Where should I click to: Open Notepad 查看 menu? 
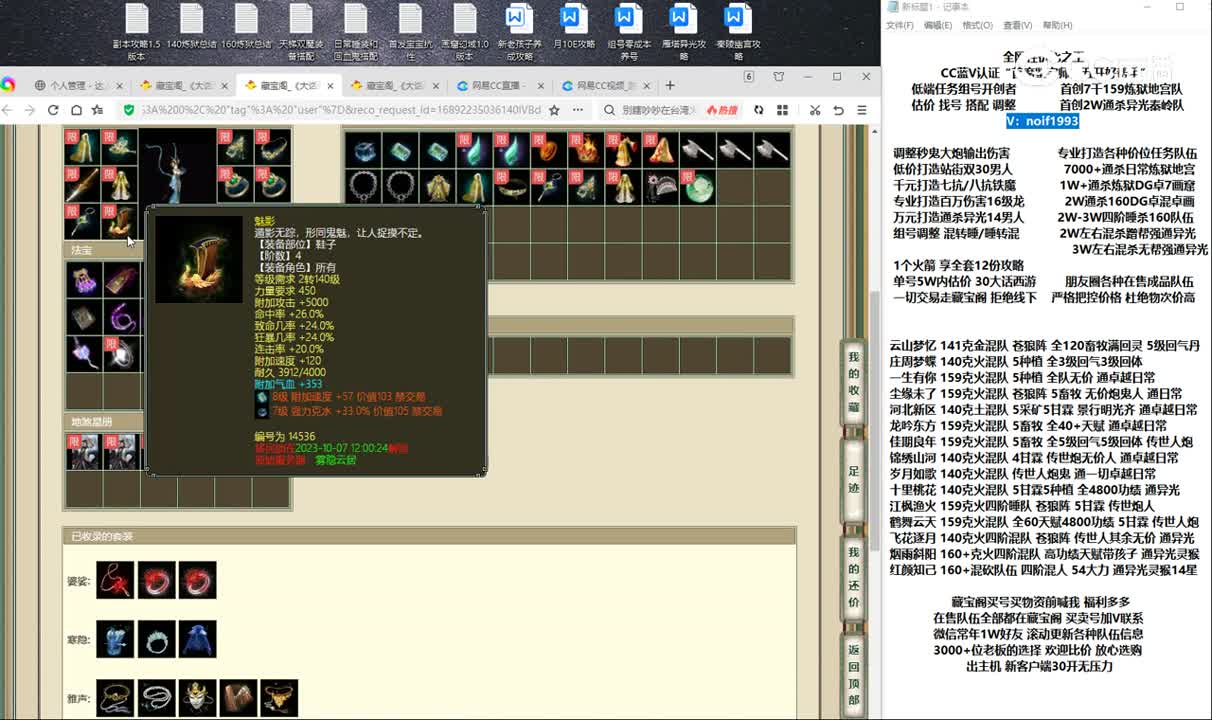coord(1017,25)
